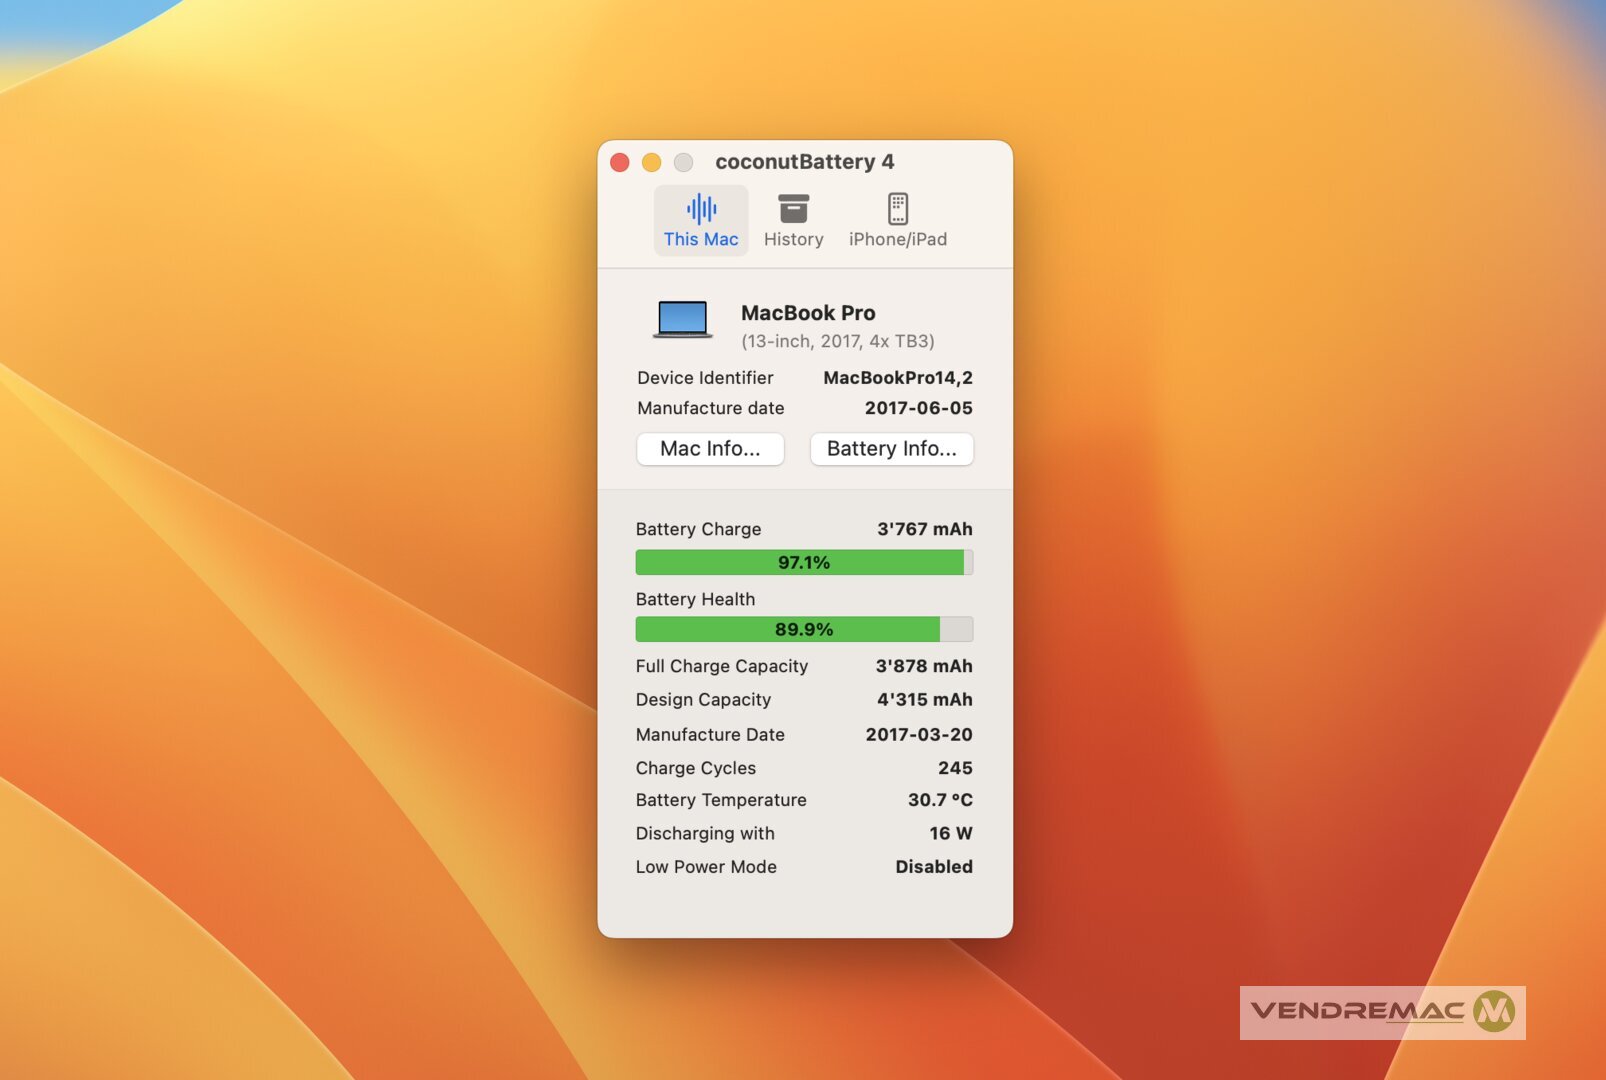Click the Low Power Mode Disabled value
This screenshot has height=1080, width=1606.
(933, 867)
